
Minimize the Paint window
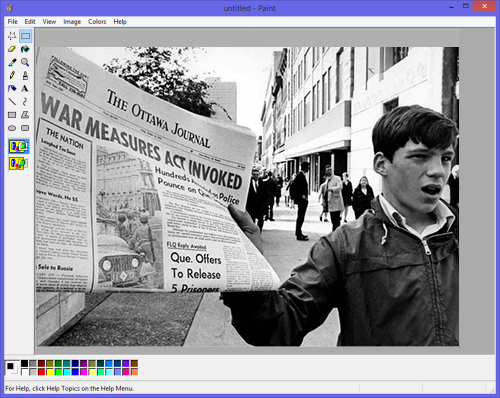(x=452, y=7)
